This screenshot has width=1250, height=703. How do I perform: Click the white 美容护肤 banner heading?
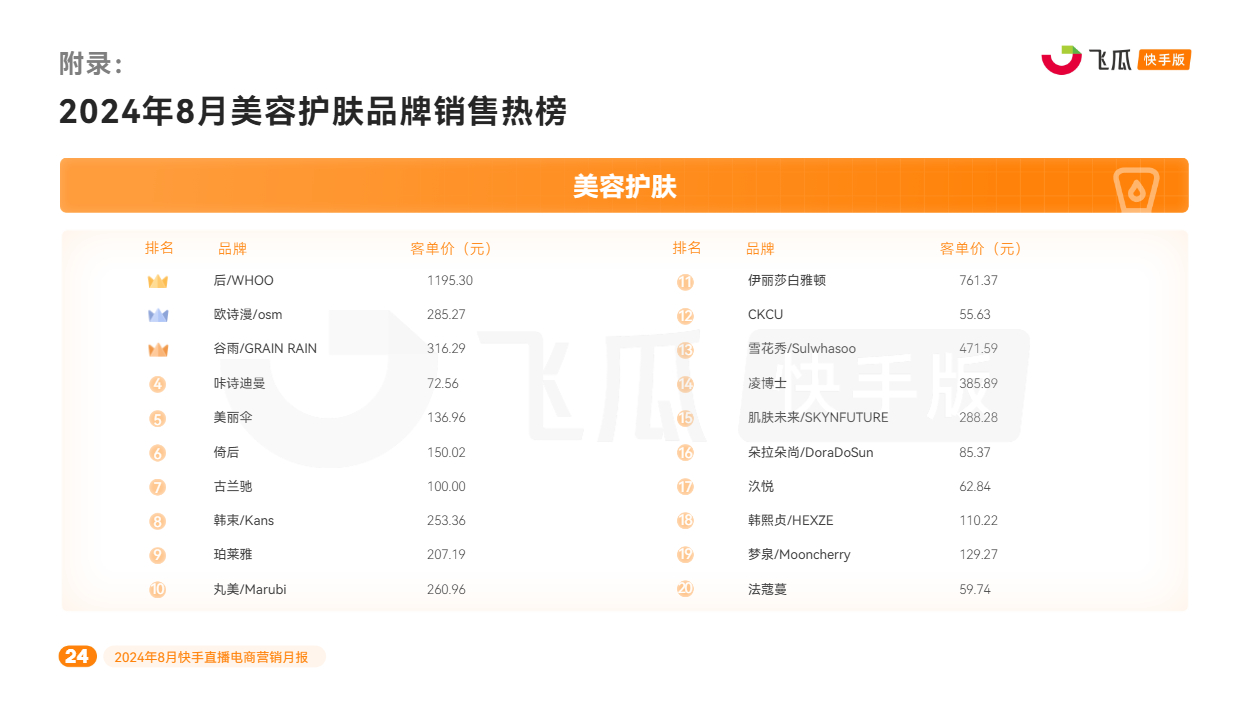pyautogui.click(x=625, y=187)
